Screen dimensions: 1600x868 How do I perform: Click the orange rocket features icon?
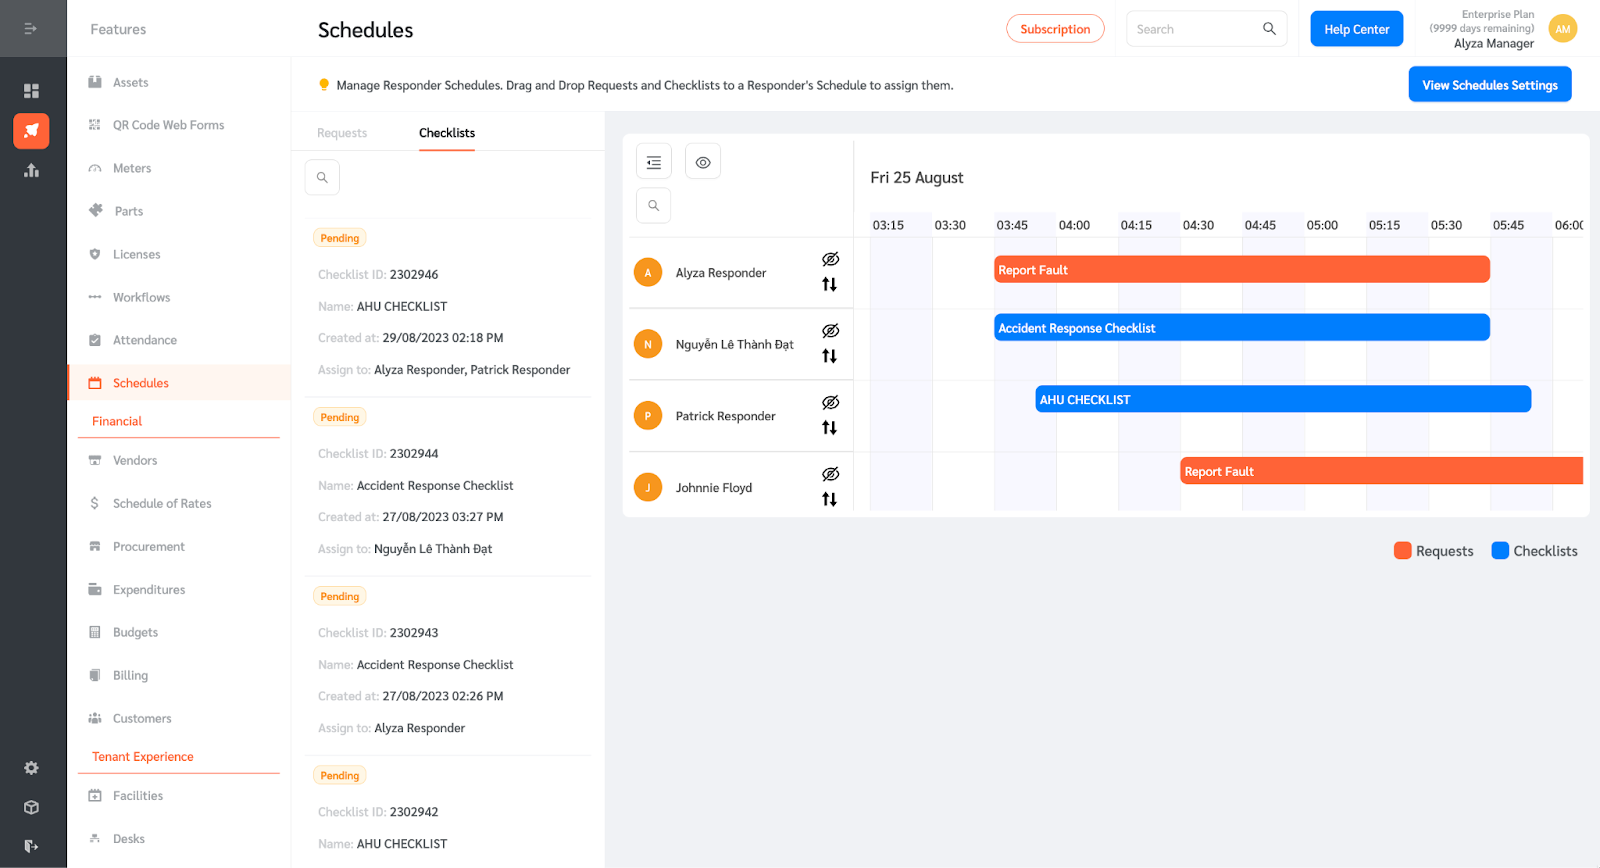pyautogui.click(x=31, y=130)
